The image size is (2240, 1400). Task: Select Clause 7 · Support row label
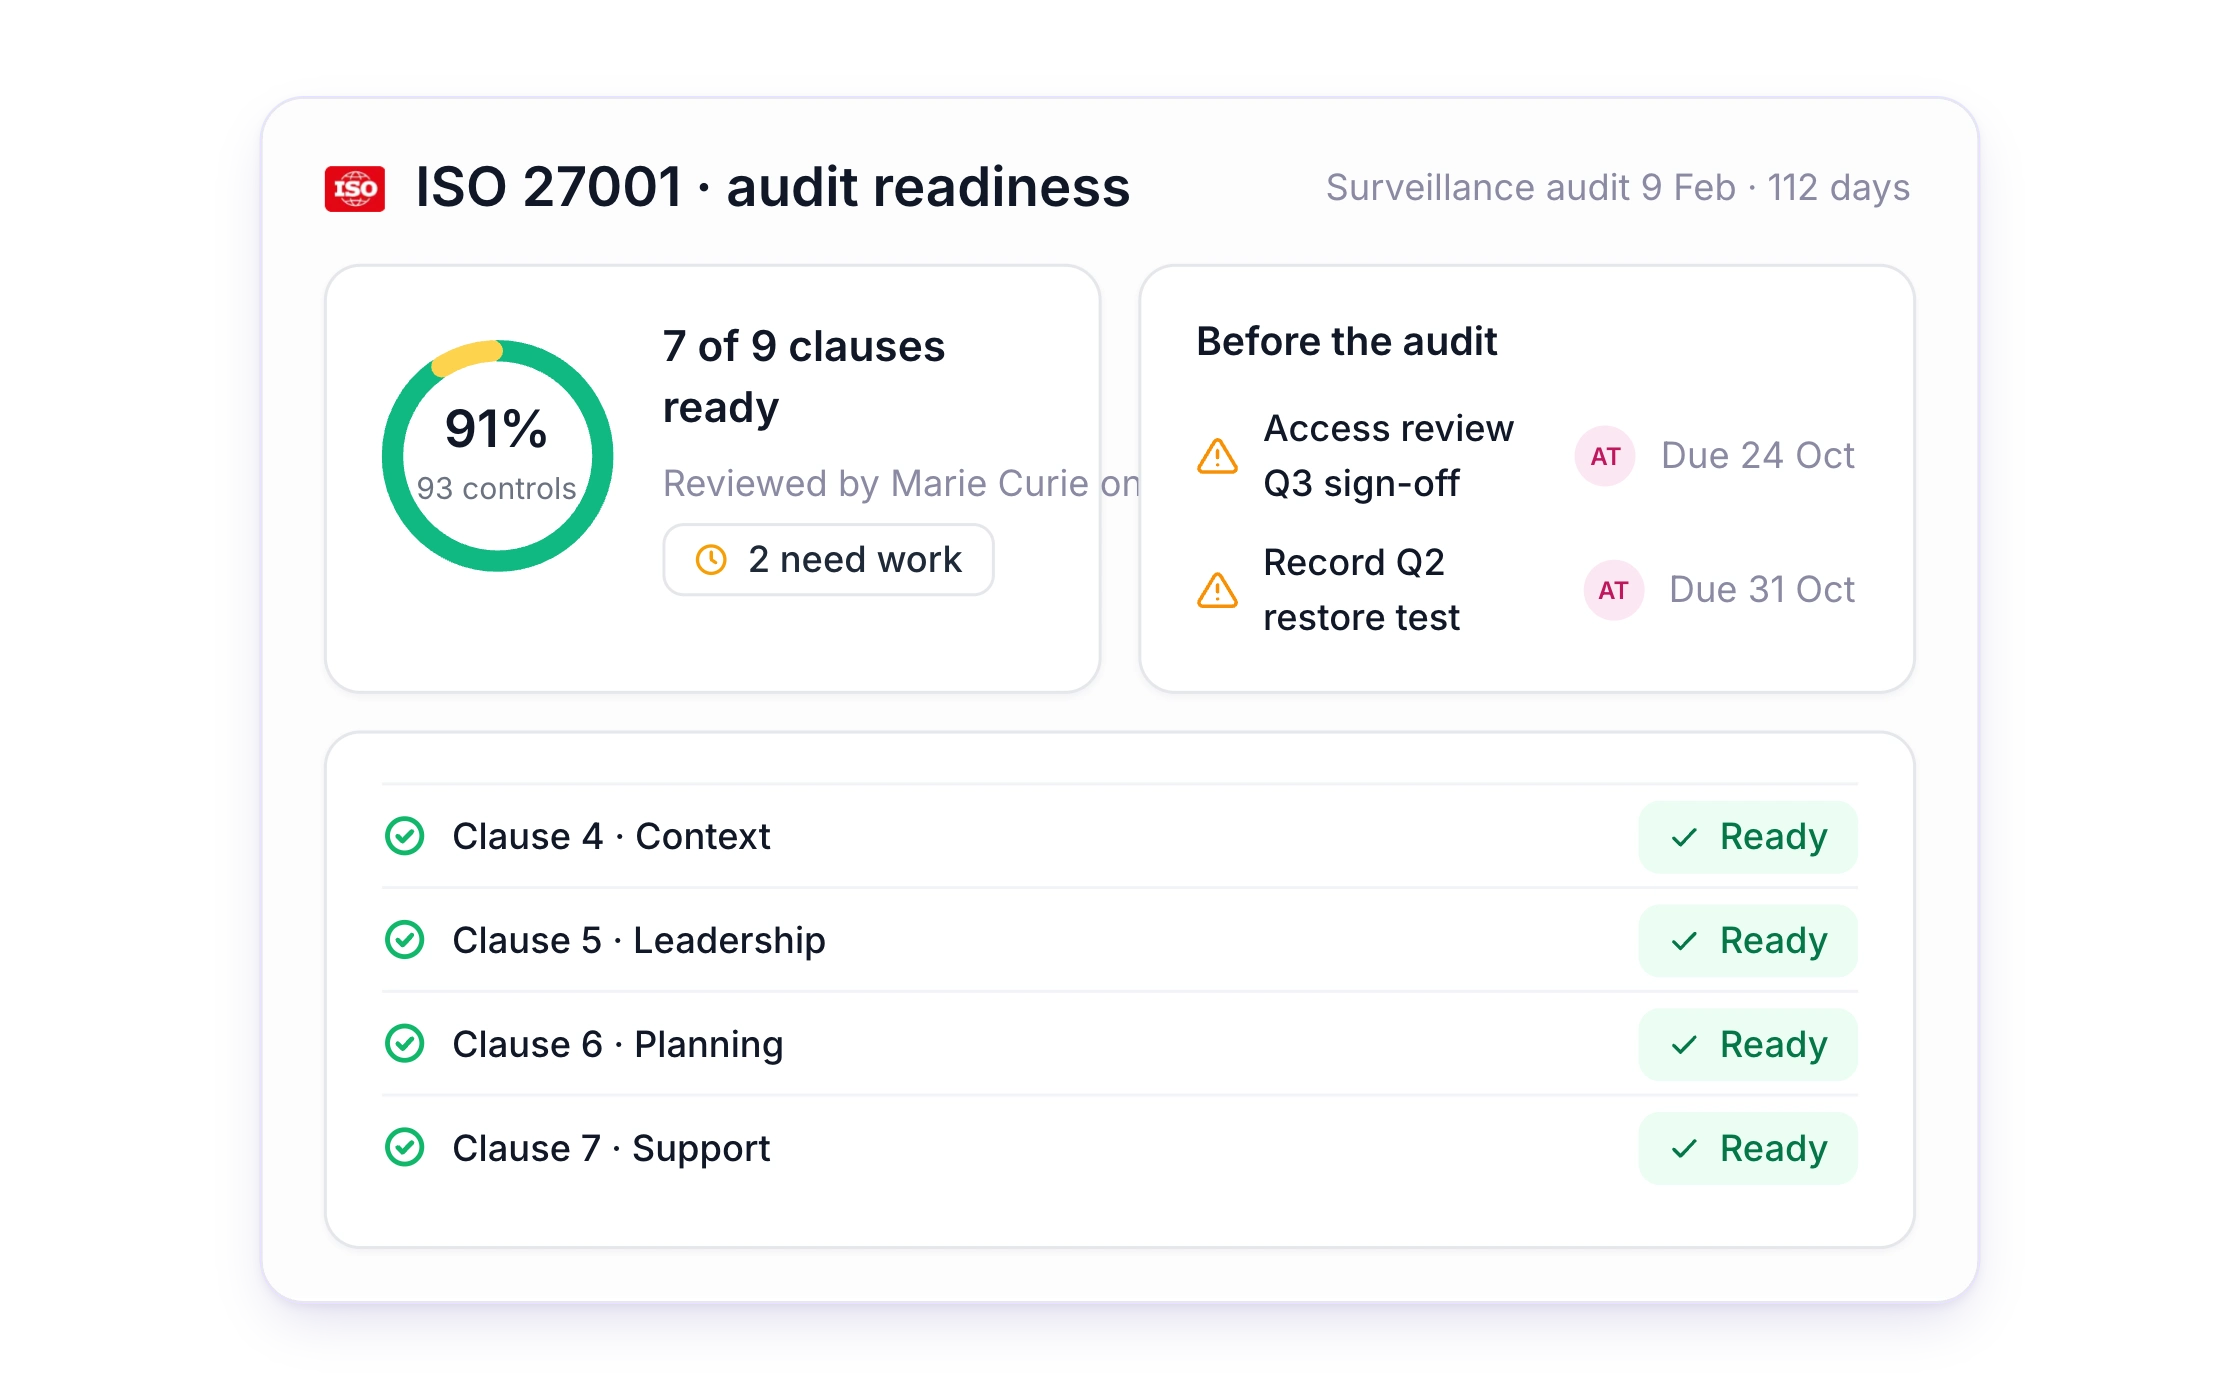[611, 1148]
